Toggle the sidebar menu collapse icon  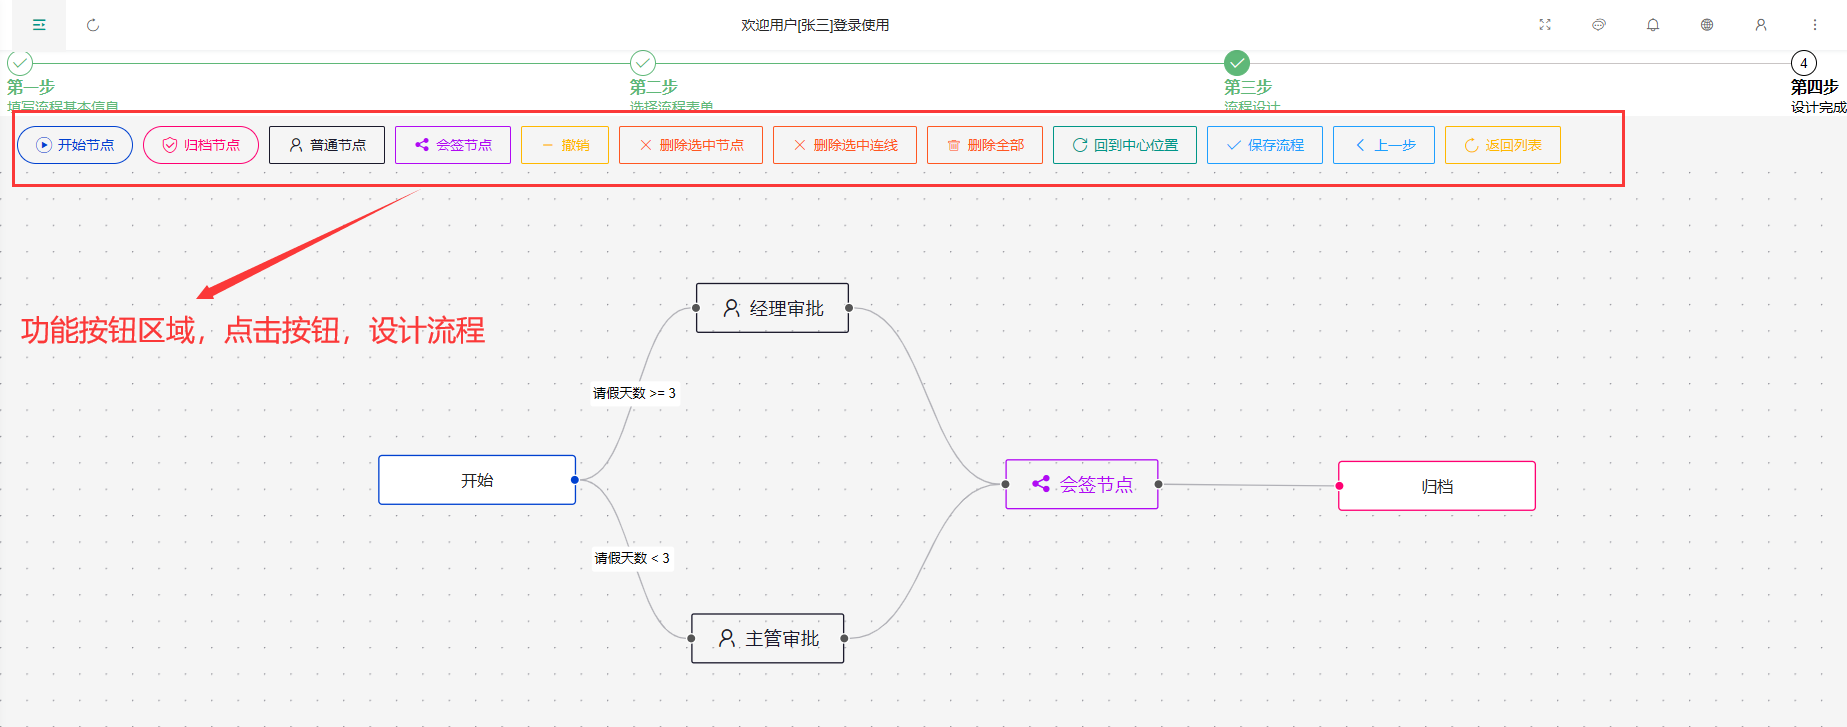(39, 25)
